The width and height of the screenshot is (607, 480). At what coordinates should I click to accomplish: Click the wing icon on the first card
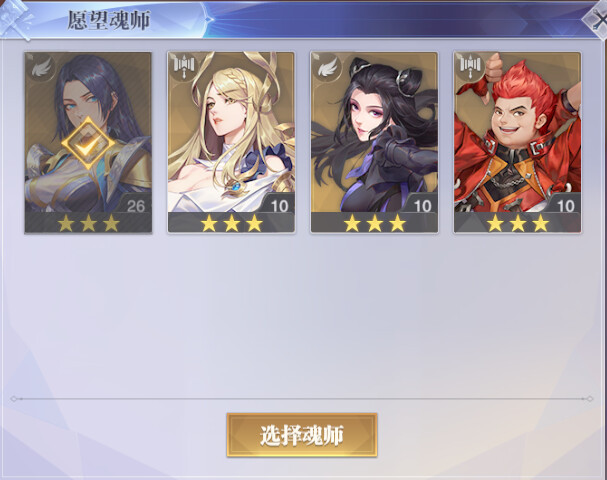coord(41,68)
